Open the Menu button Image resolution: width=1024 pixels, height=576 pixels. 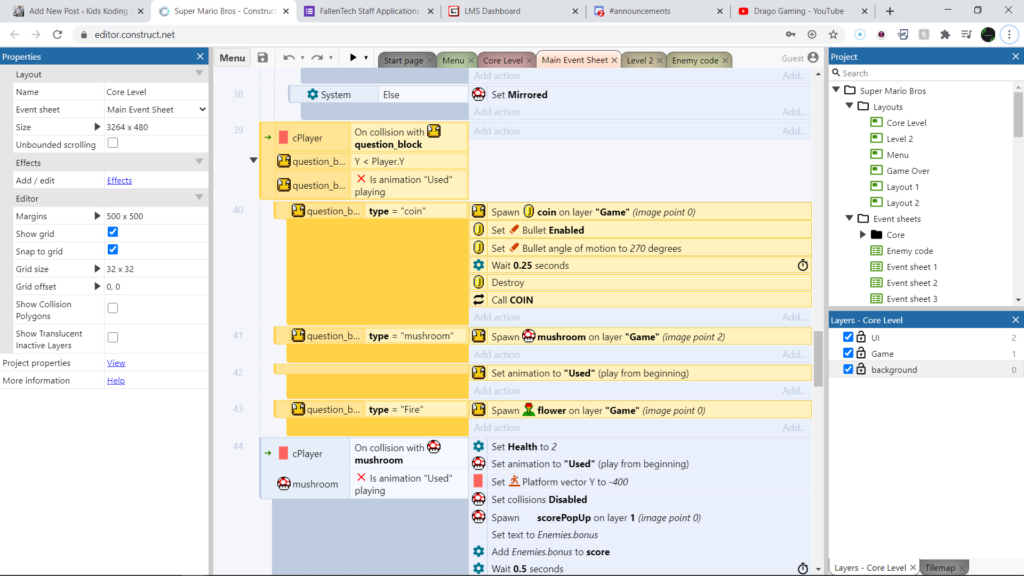click(x=232, y=58)
